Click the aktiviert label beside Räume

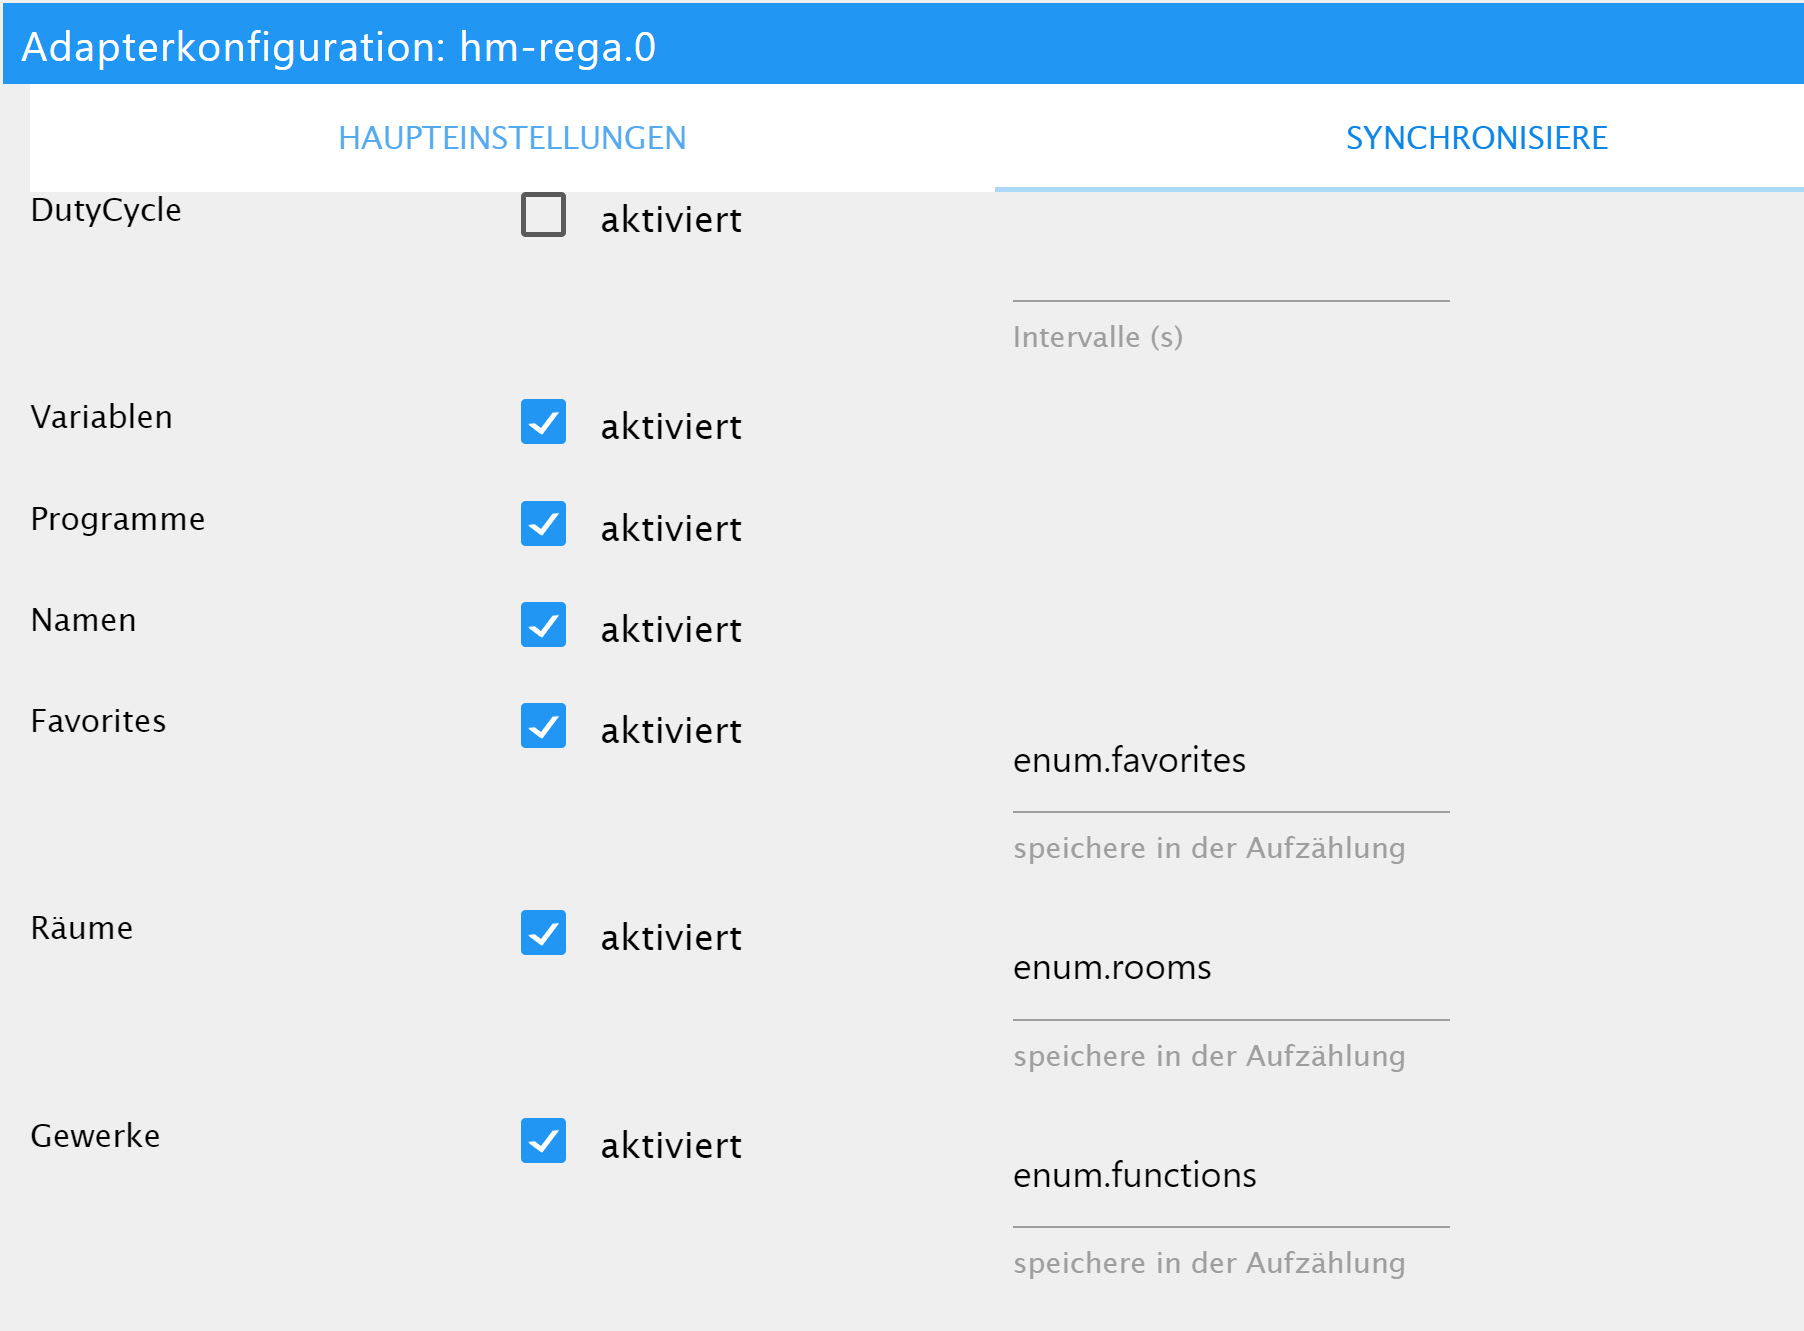671,938
